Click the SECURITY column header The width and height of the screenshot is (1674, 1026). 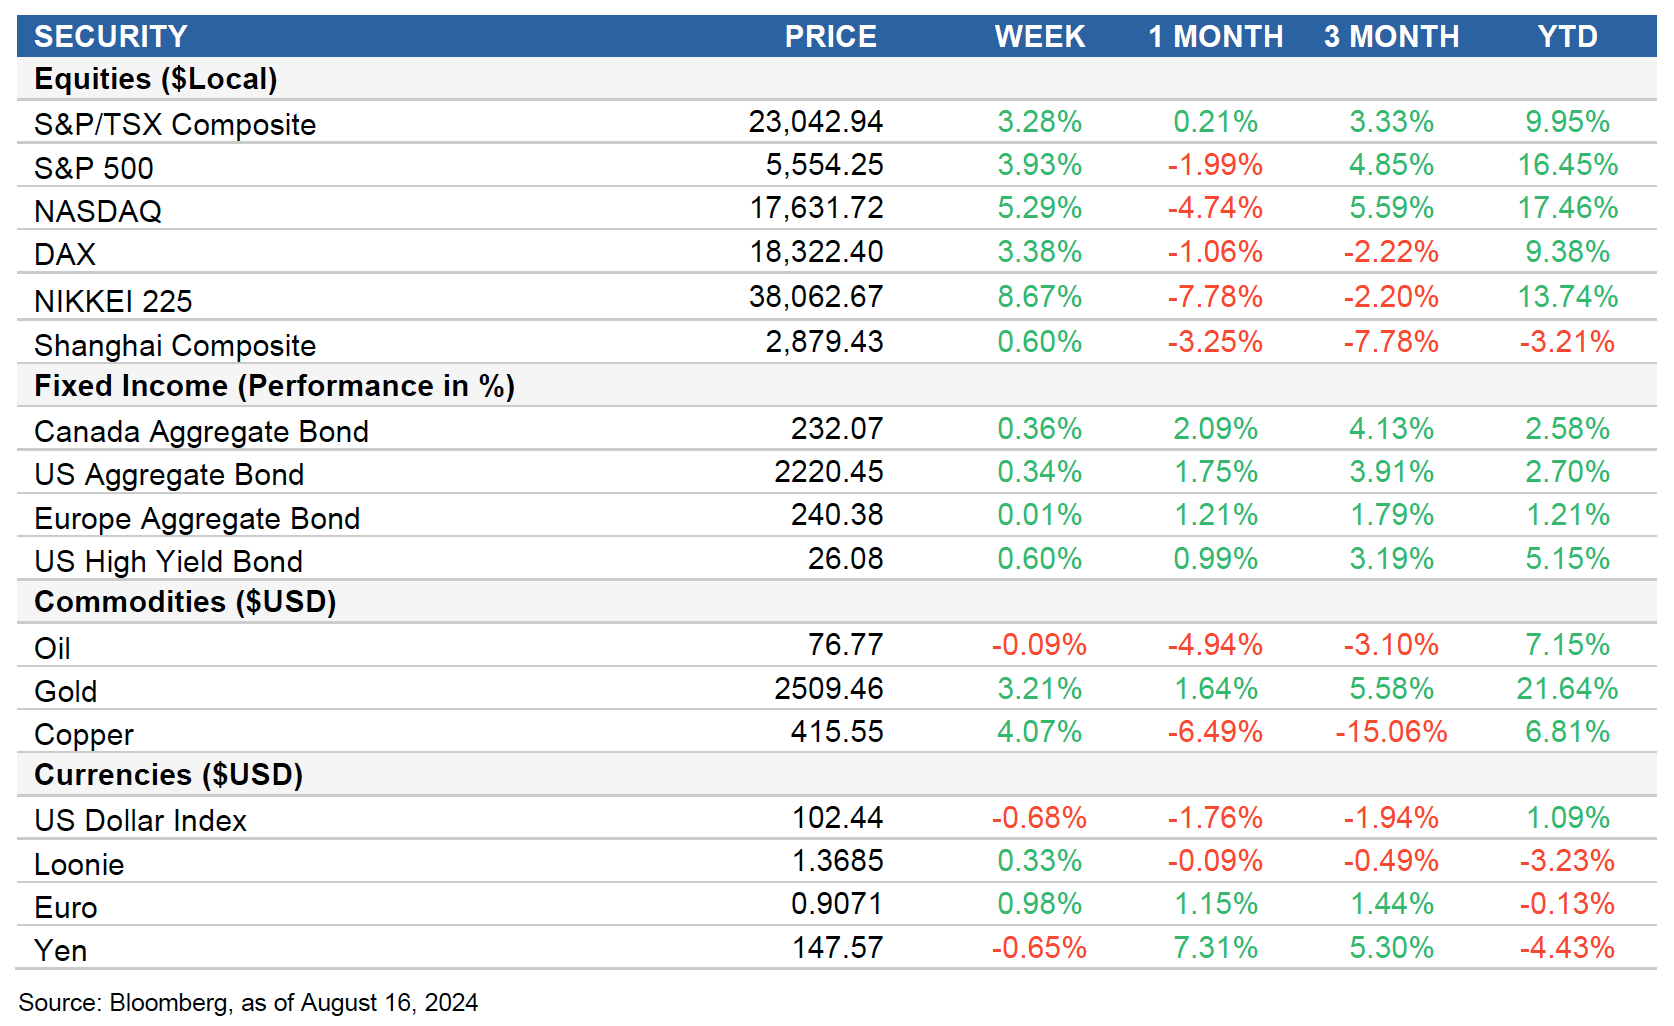pyautogui.click(x=111, y=37)
